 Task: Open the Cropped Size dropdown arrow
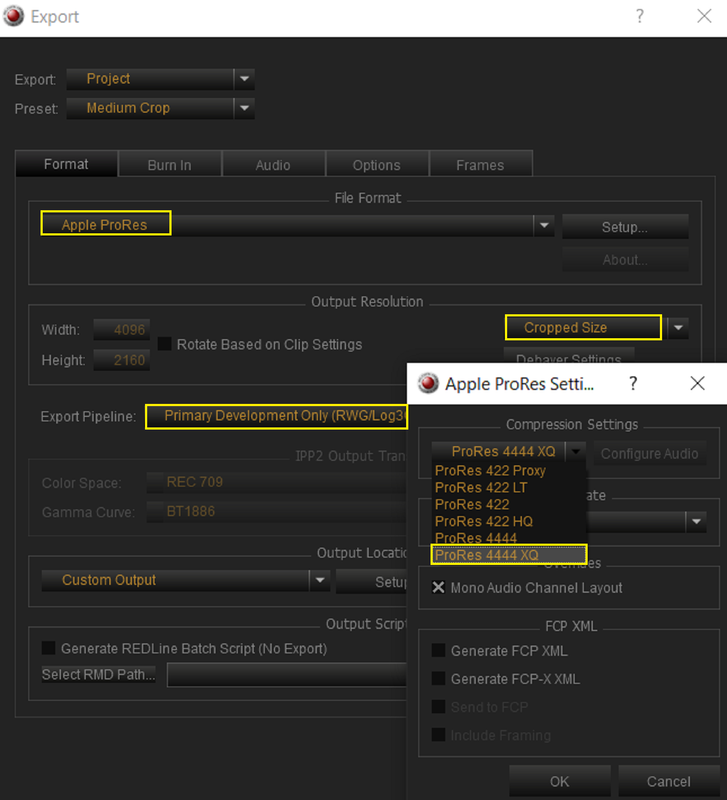tap(678, 328)
